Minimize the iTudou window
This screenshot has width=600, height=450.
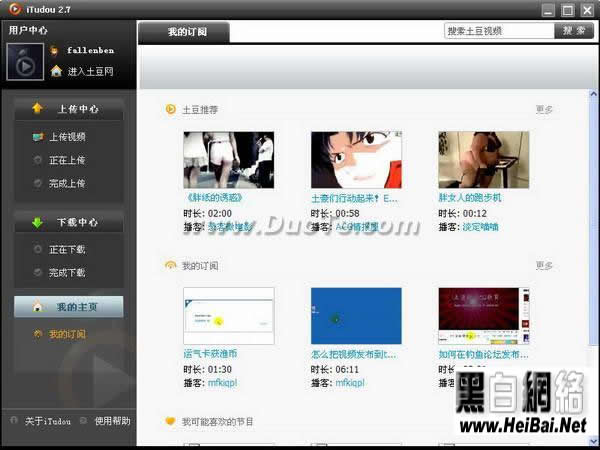[548, 10]
